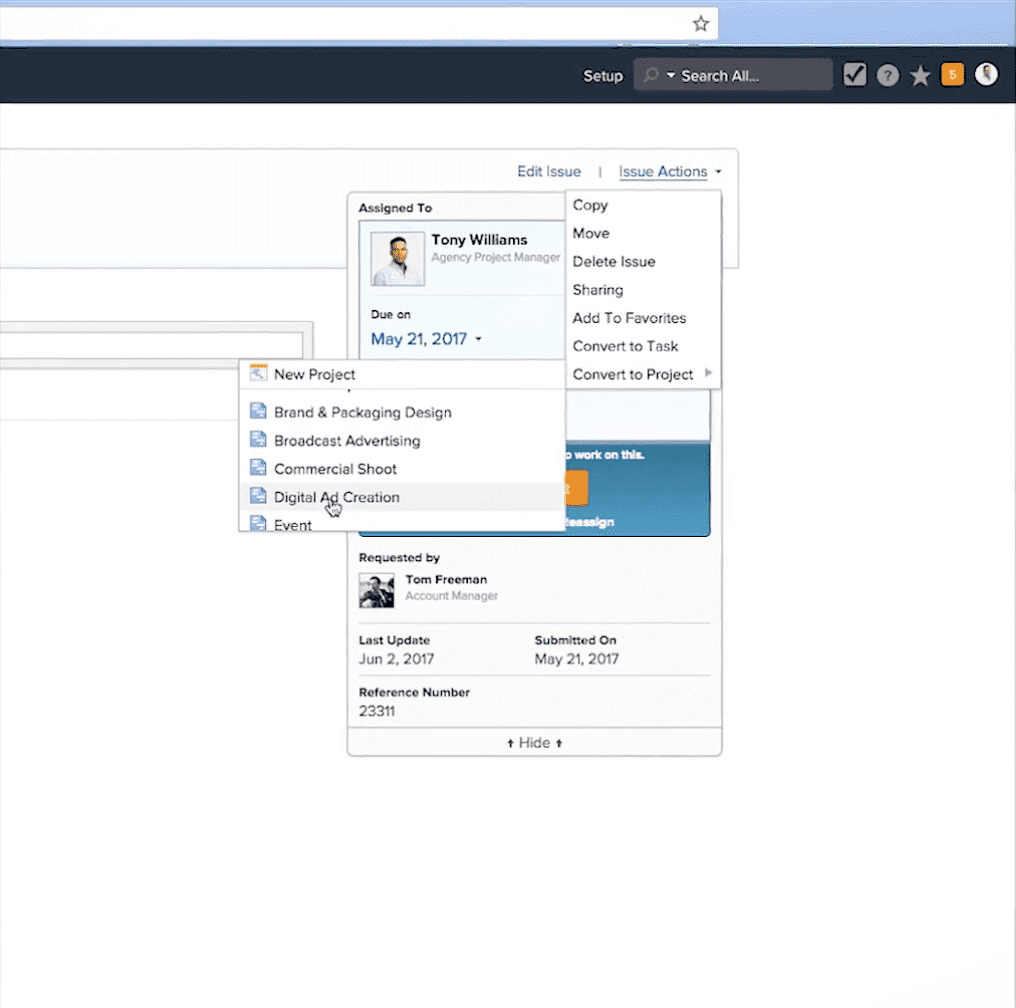The image size is (1016, 1008).
Task: Select Add To Favorites menu option
Action: 629,318
